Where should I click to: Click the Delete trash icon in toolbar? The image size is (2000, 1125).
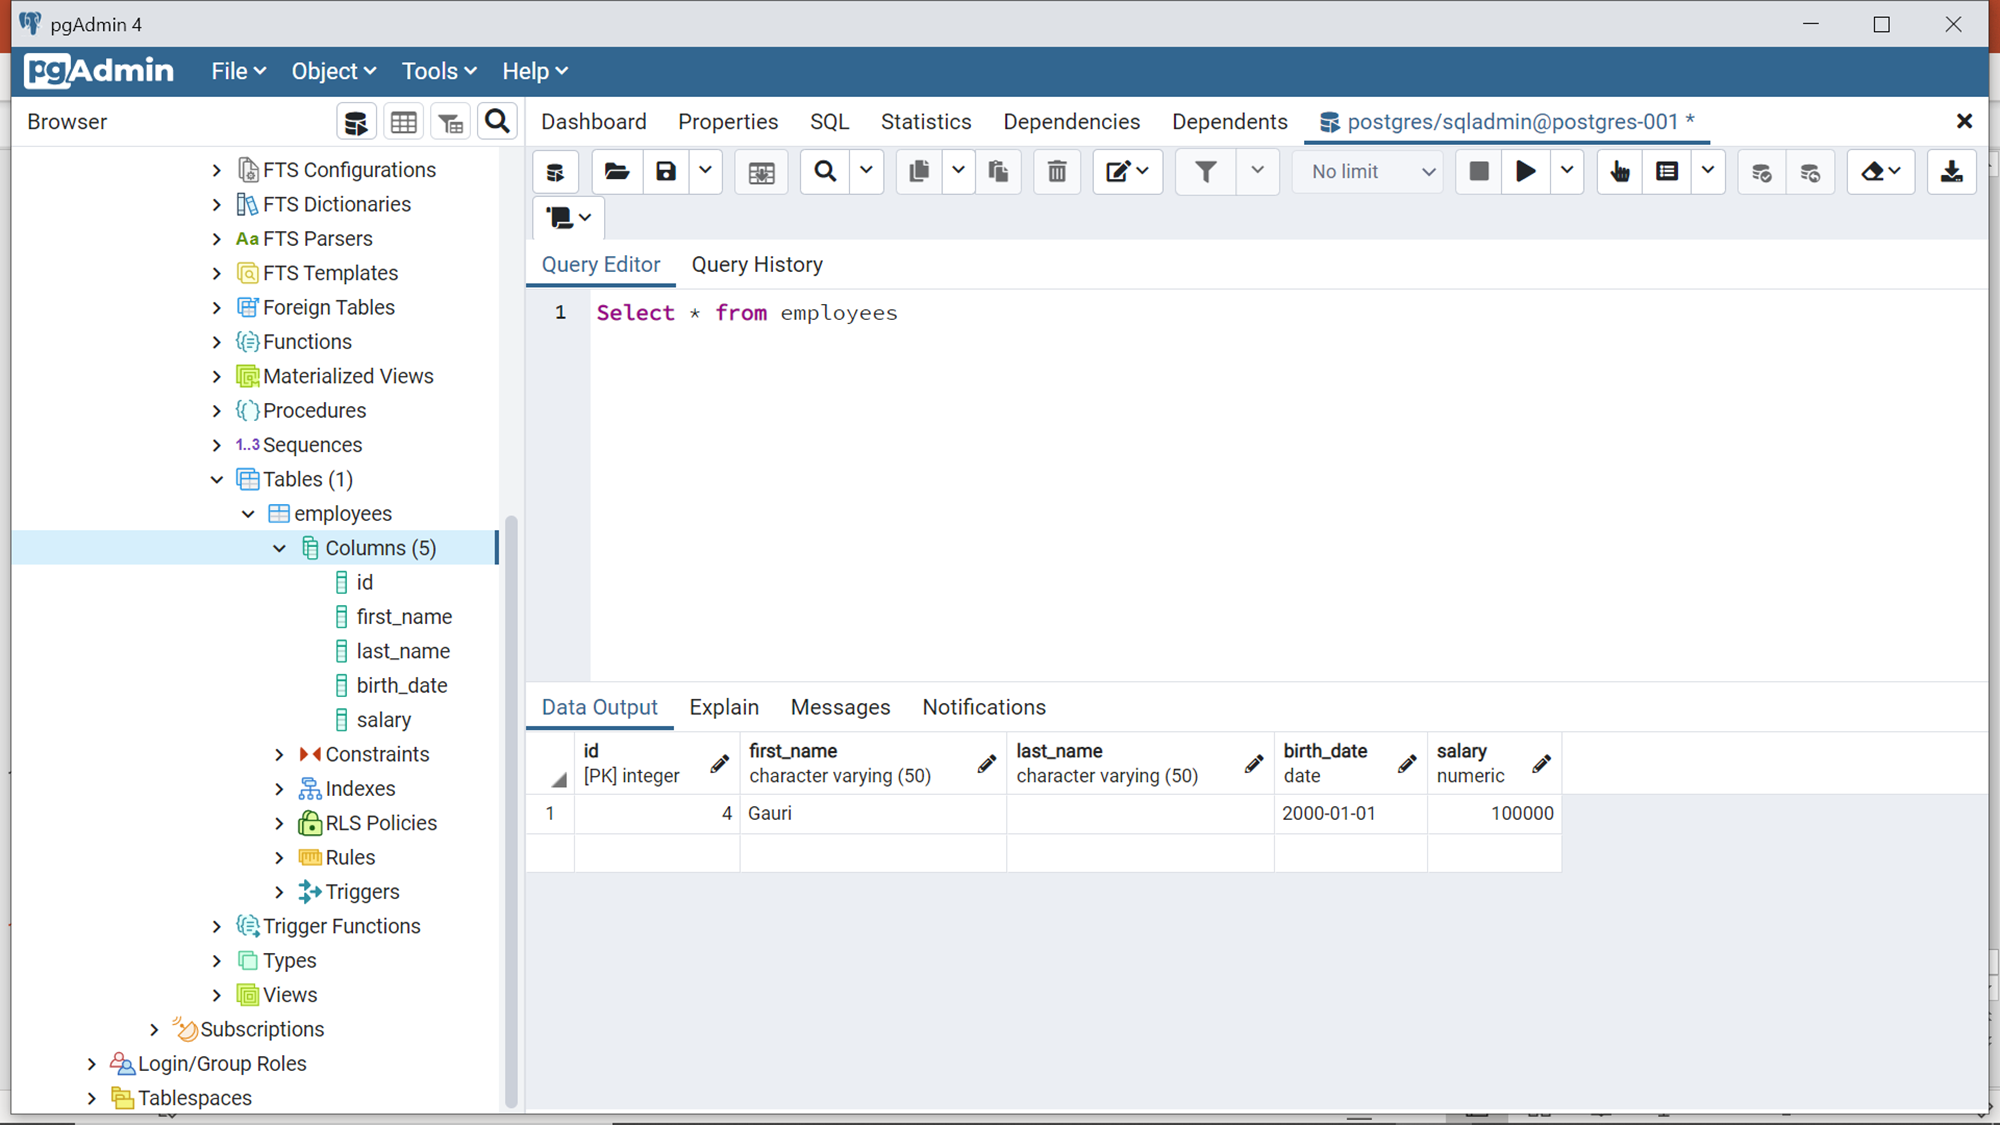coord(1057,172)
